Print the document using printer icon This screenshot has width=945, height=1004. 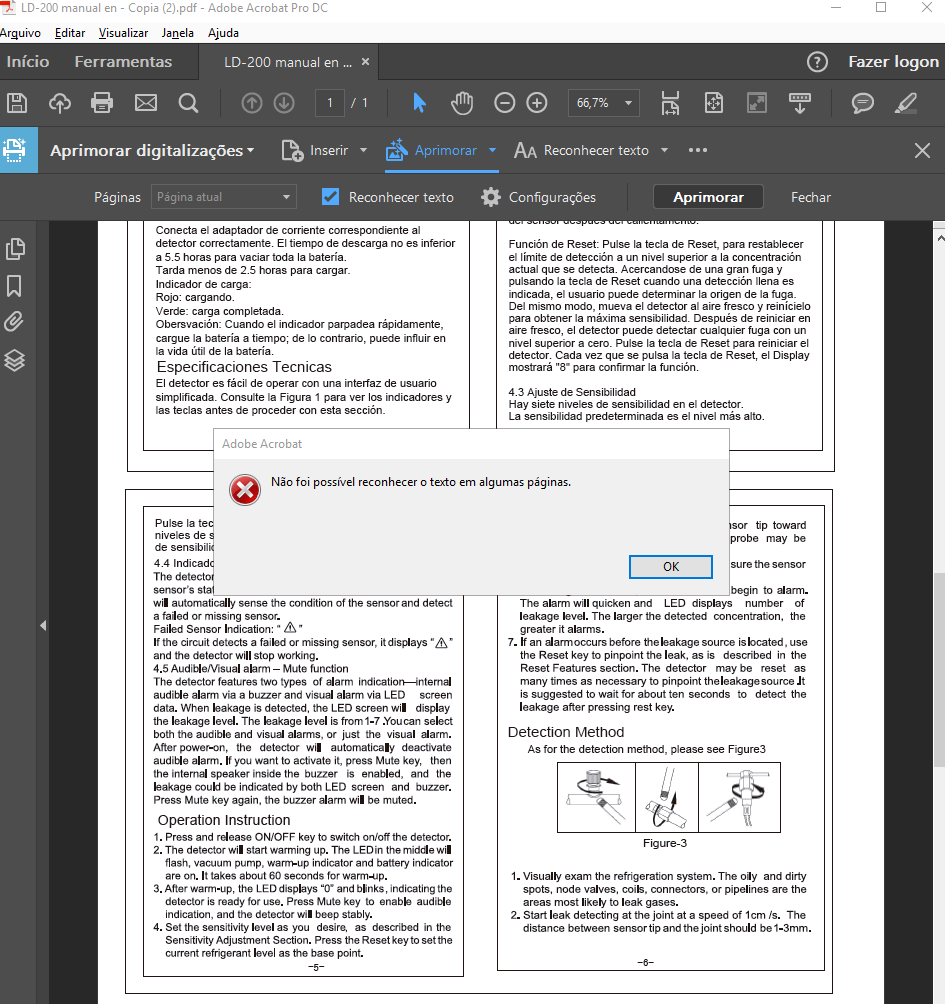click(102, 103)
